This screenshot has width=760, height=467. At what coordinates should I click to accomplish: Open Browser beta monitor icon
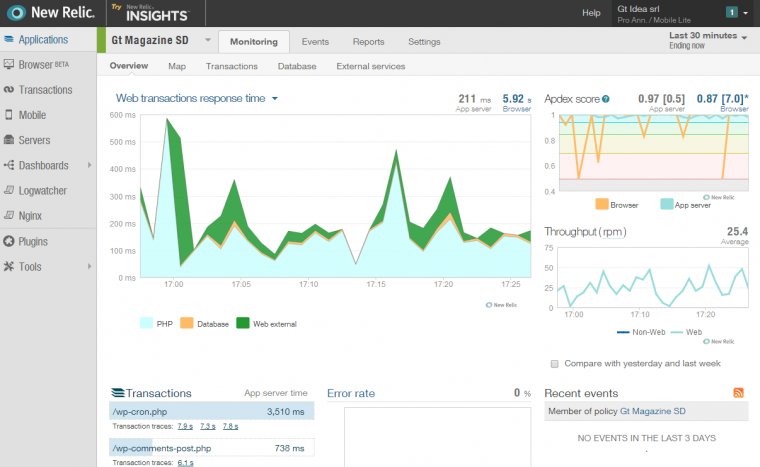point(9,64)
